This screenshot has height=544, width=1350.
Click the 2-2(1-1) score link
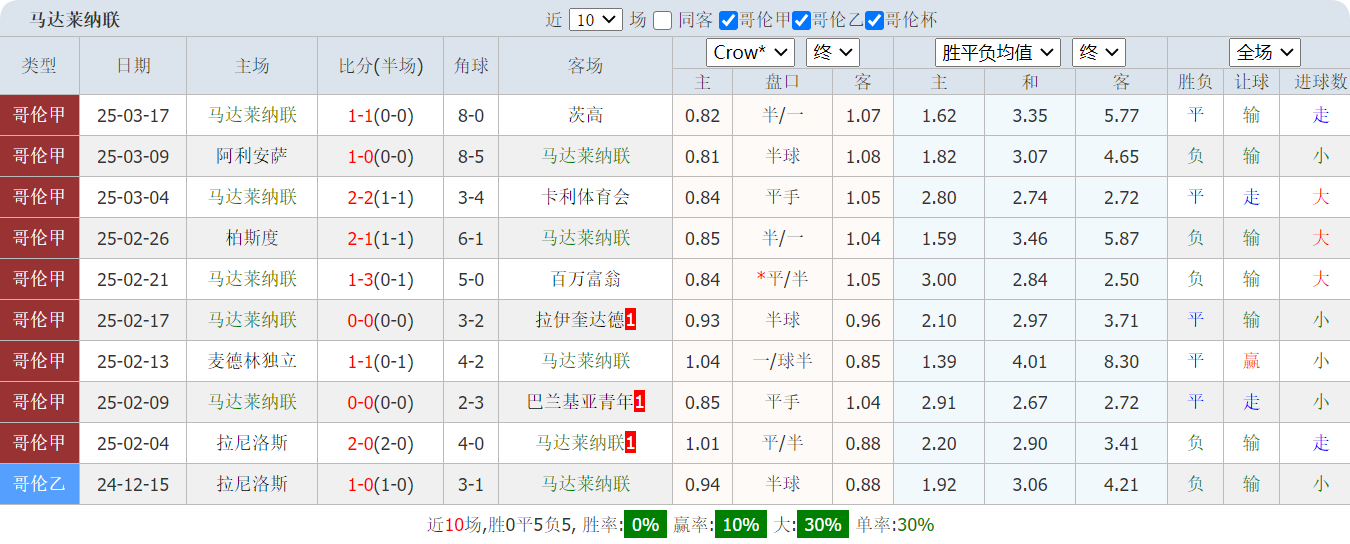point(380,197)
